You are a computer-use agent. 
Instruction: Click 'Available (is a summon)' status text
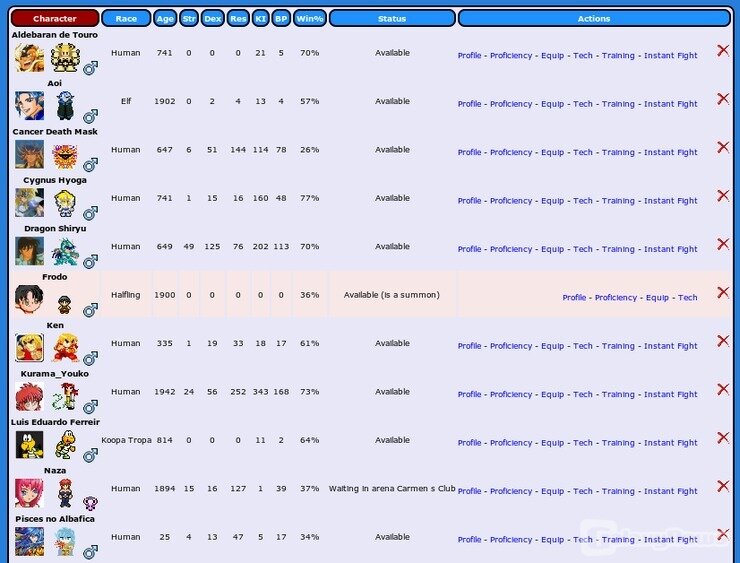click(392, 295)
